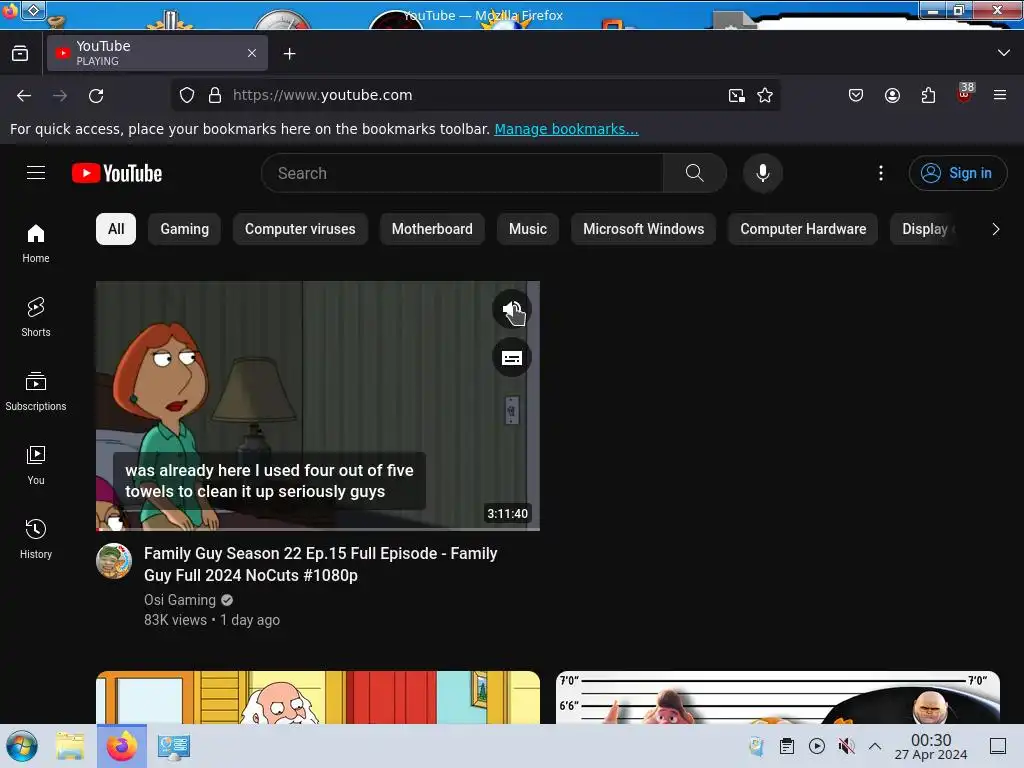Focus the YouTube Search field

(x=462, y=173)
